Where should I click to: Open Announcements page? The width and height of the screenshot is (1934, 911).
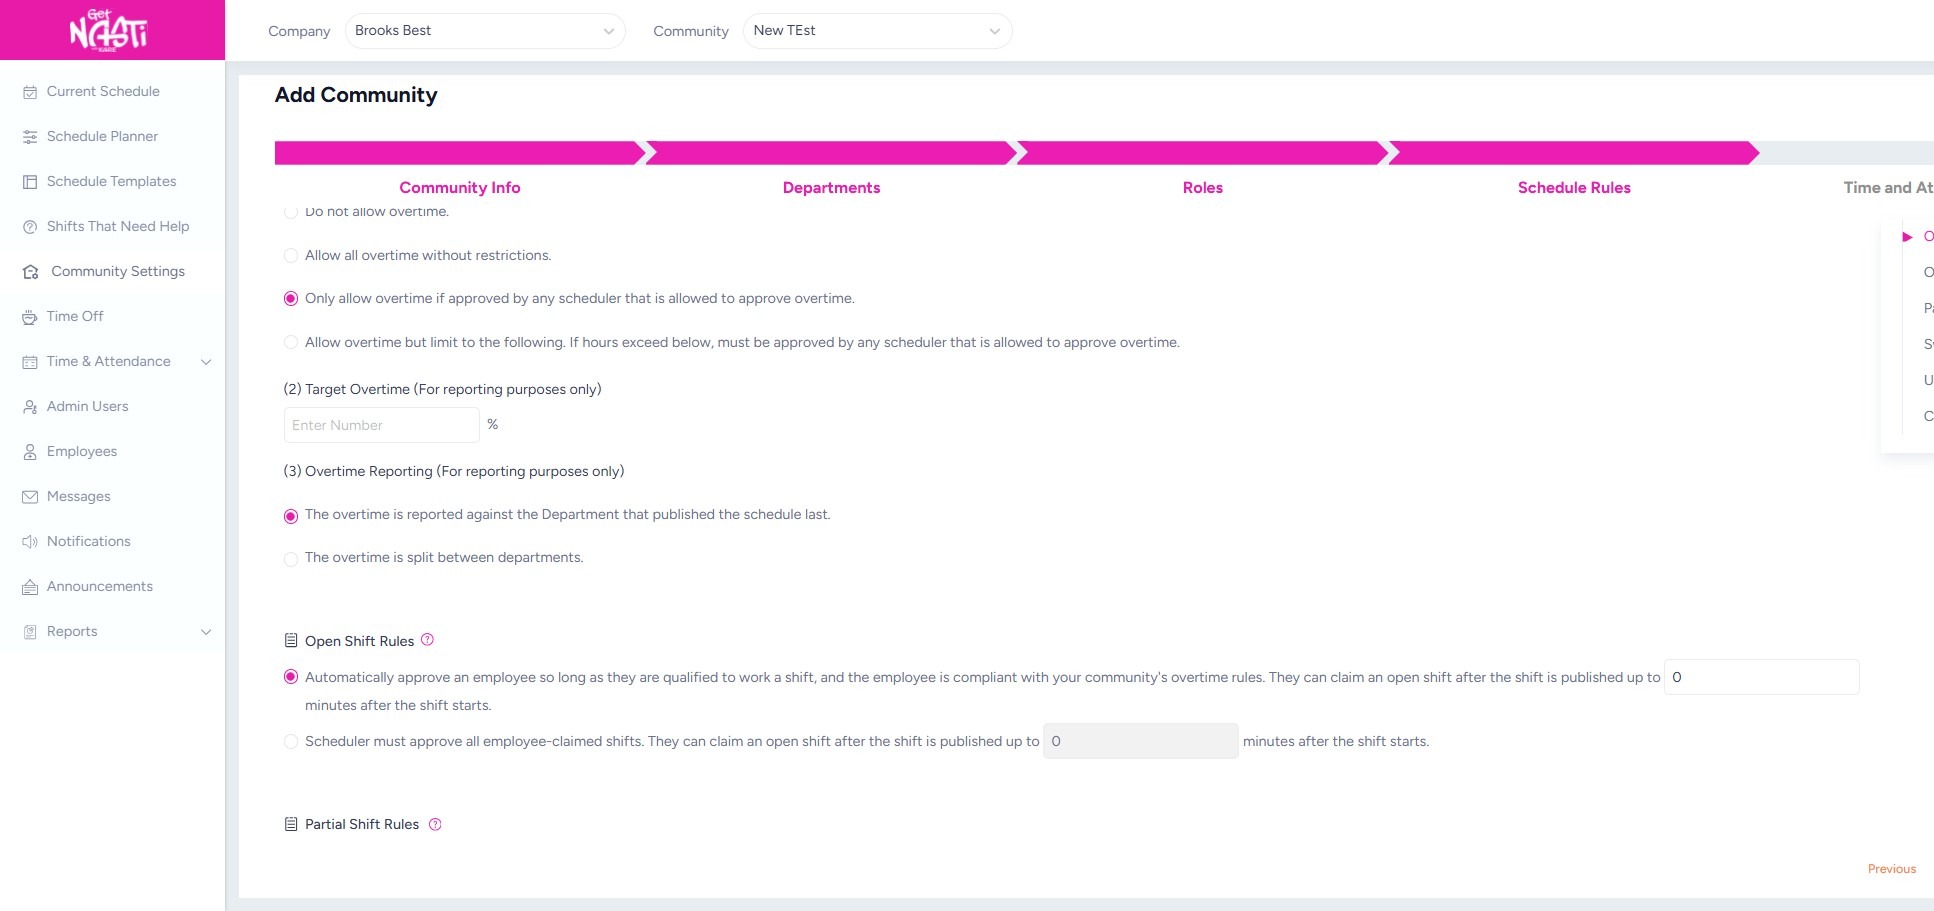click(x=100, y=587)
